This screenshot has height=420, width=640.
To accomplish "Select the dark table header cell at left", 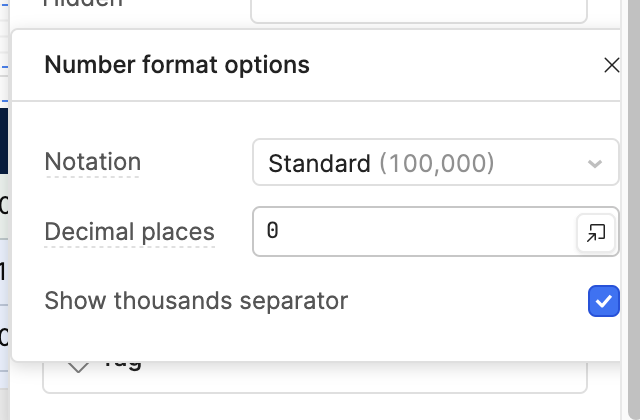I will coord(4,140).
